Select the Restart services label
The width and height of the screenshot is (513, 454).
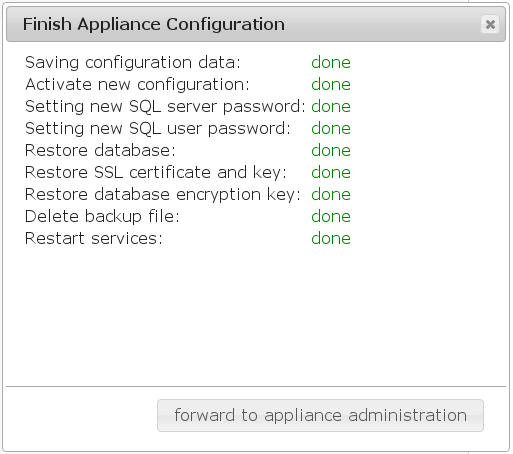(94, 238)
